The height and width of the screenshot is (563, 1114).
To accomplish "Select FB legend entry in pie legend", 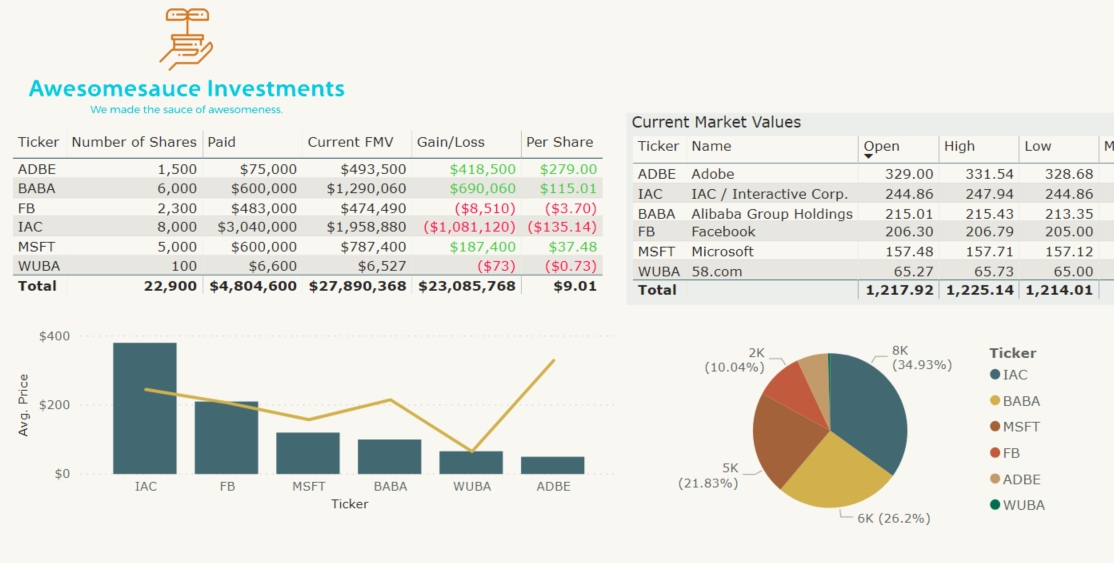I will tap(1005, 453).
